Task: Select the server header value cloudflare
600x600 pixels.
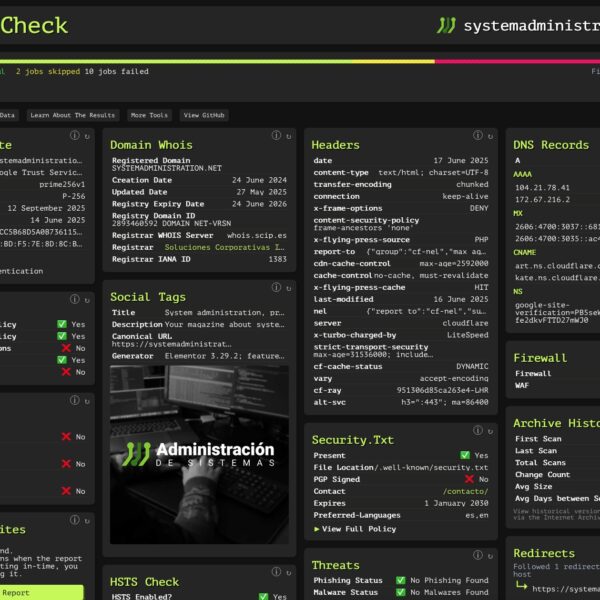Action: (x=465, y=323)
